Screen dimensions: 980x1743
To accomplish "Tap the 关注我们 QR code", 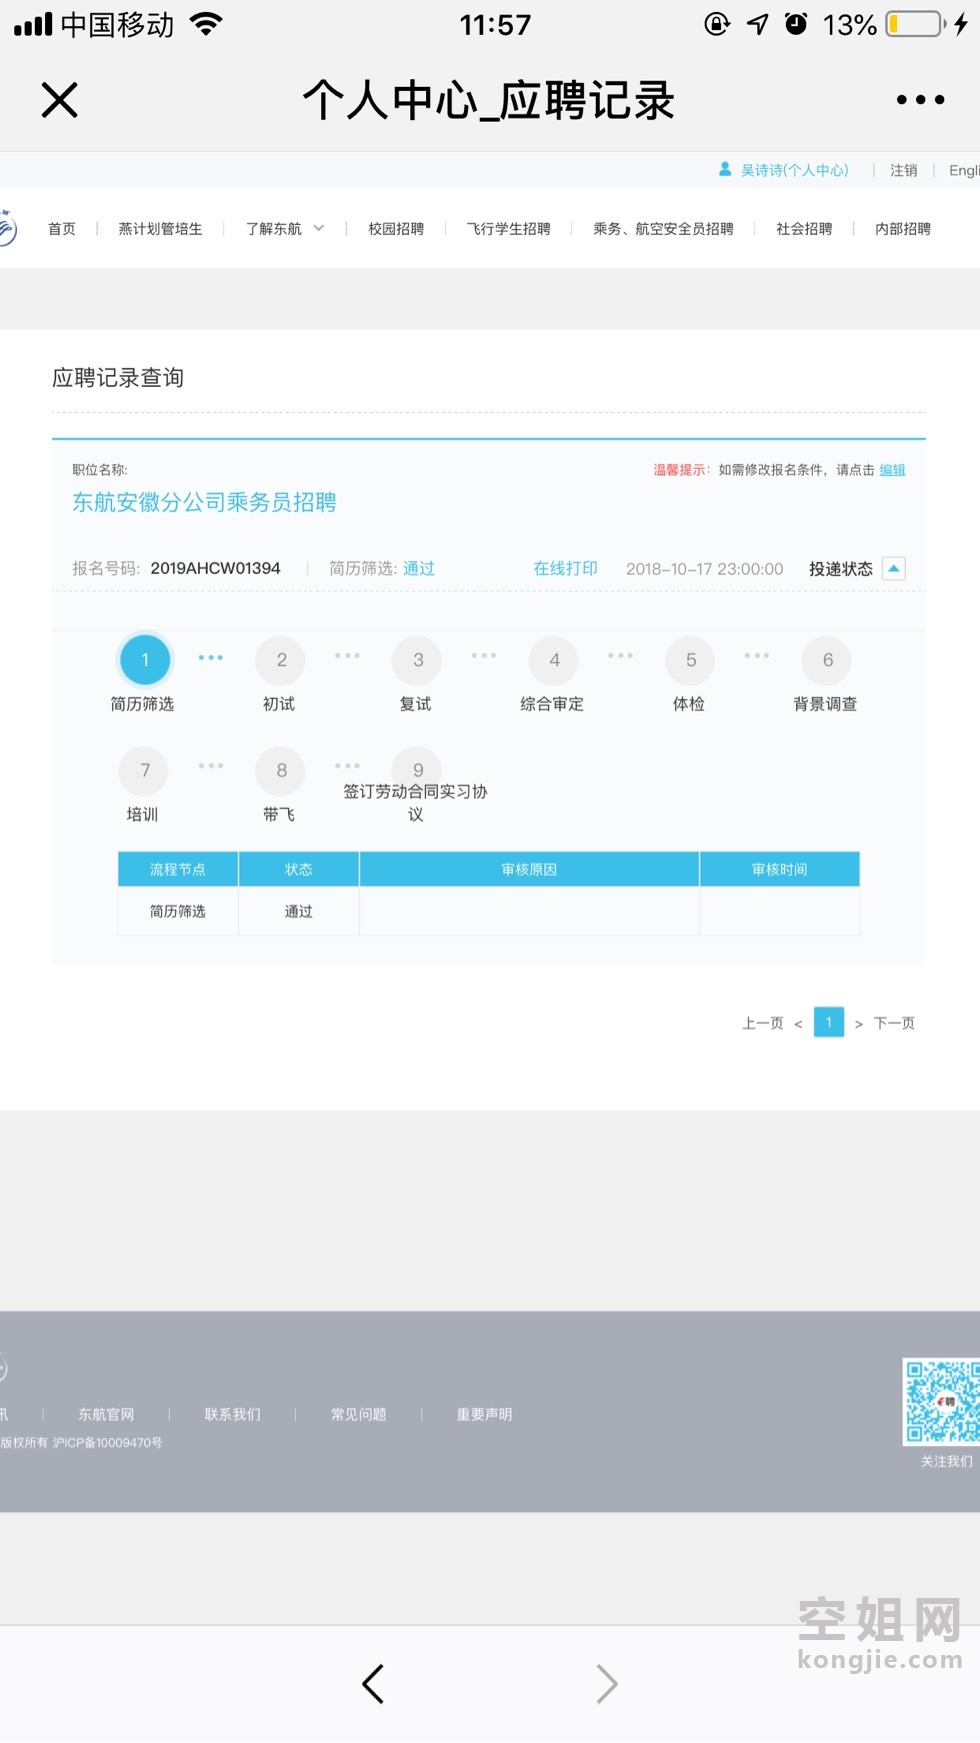I will (x=941, y=1401).
